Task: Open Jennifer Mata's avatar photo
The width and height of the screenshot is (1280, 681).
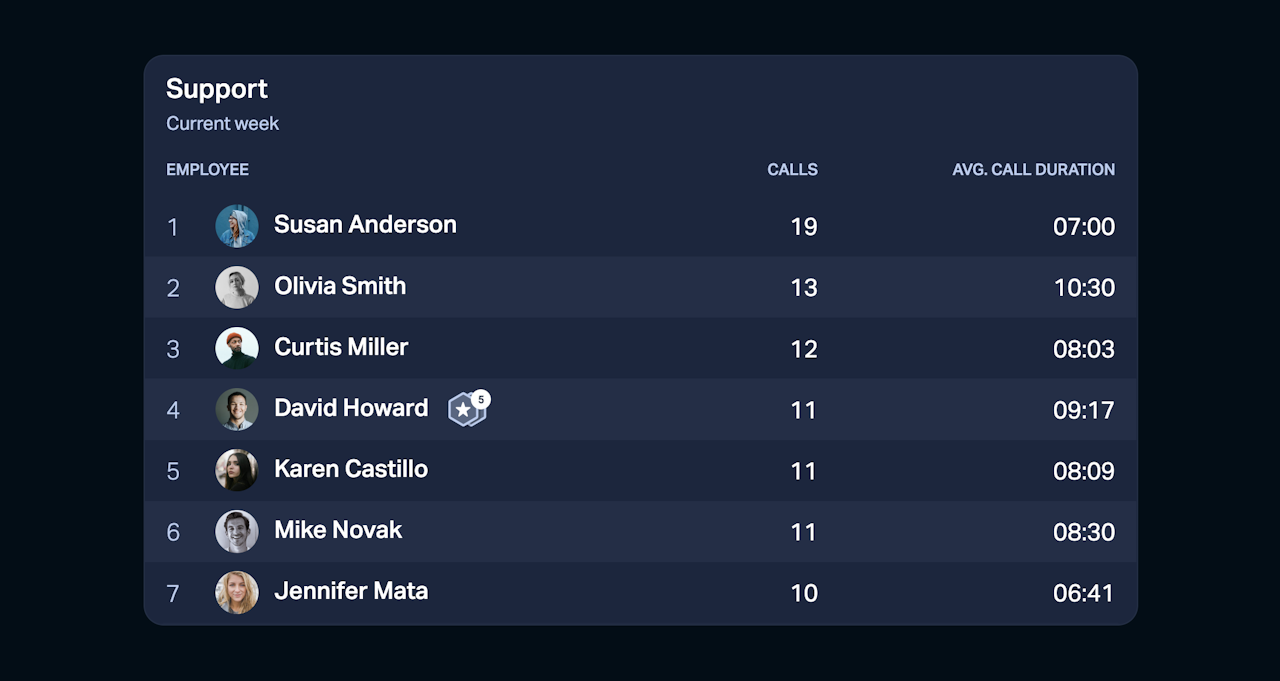Action: tap(237, 592)
